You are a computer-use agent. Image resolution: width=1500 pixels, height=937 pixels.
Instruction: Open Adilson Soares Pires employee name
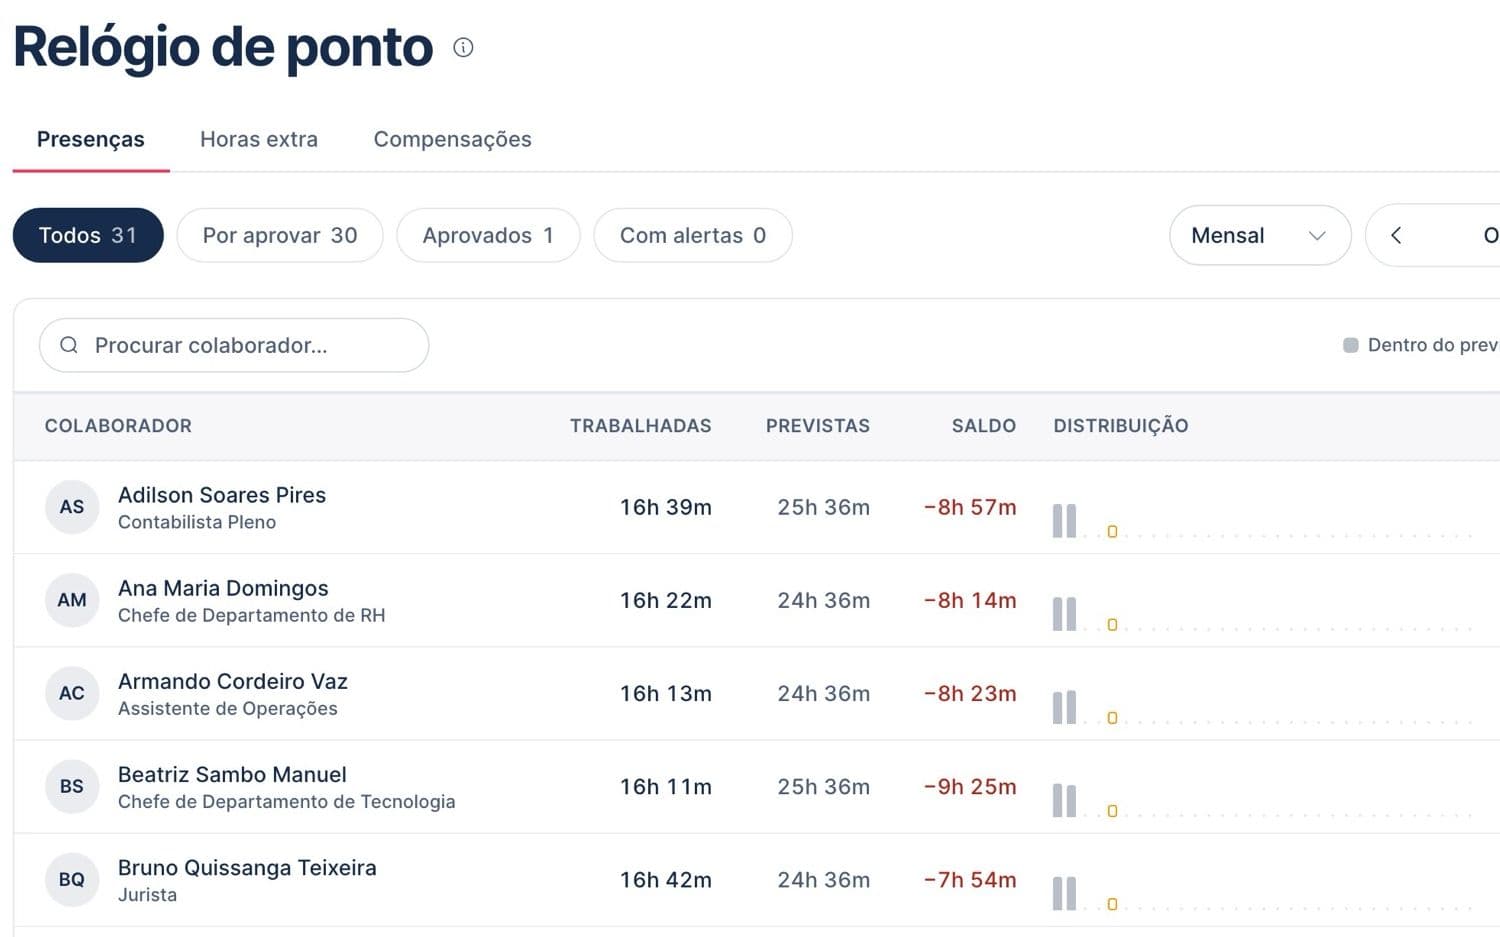(222, 495)
